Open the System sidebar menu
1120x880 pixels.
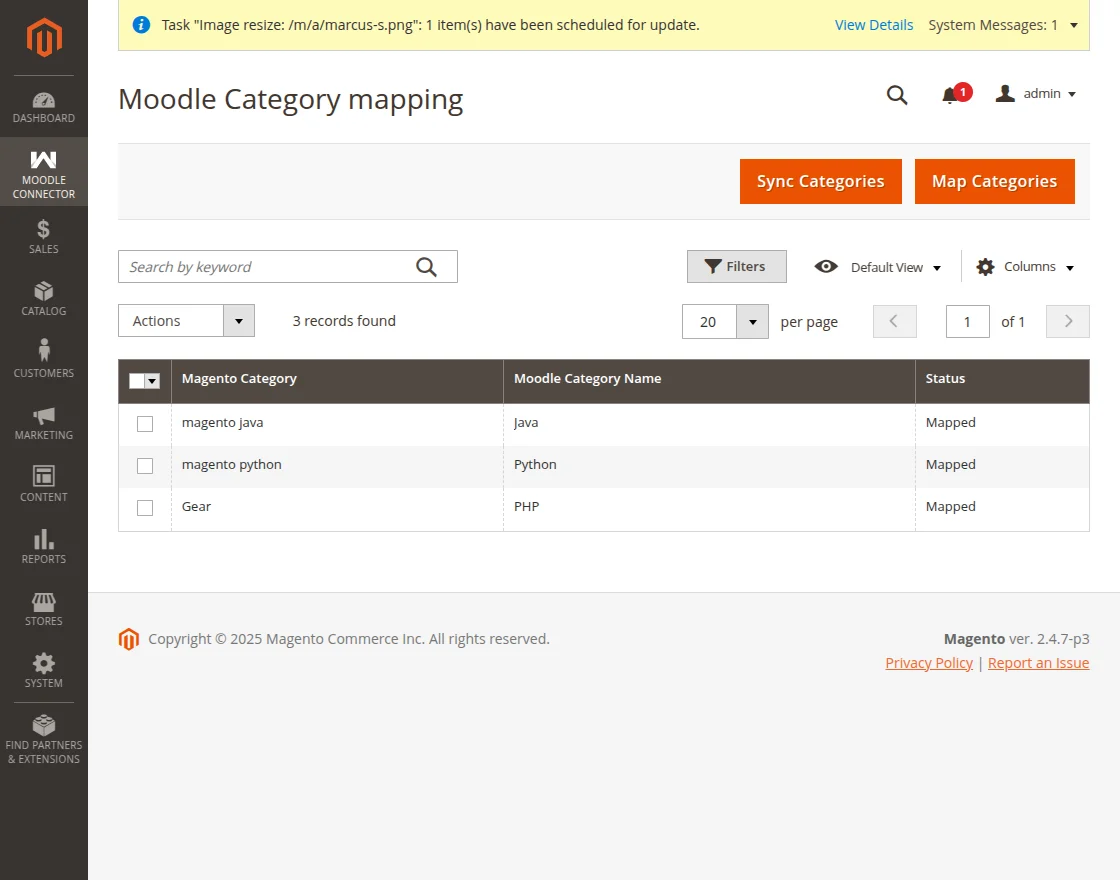pyautogui.click(x=44, y=671)
